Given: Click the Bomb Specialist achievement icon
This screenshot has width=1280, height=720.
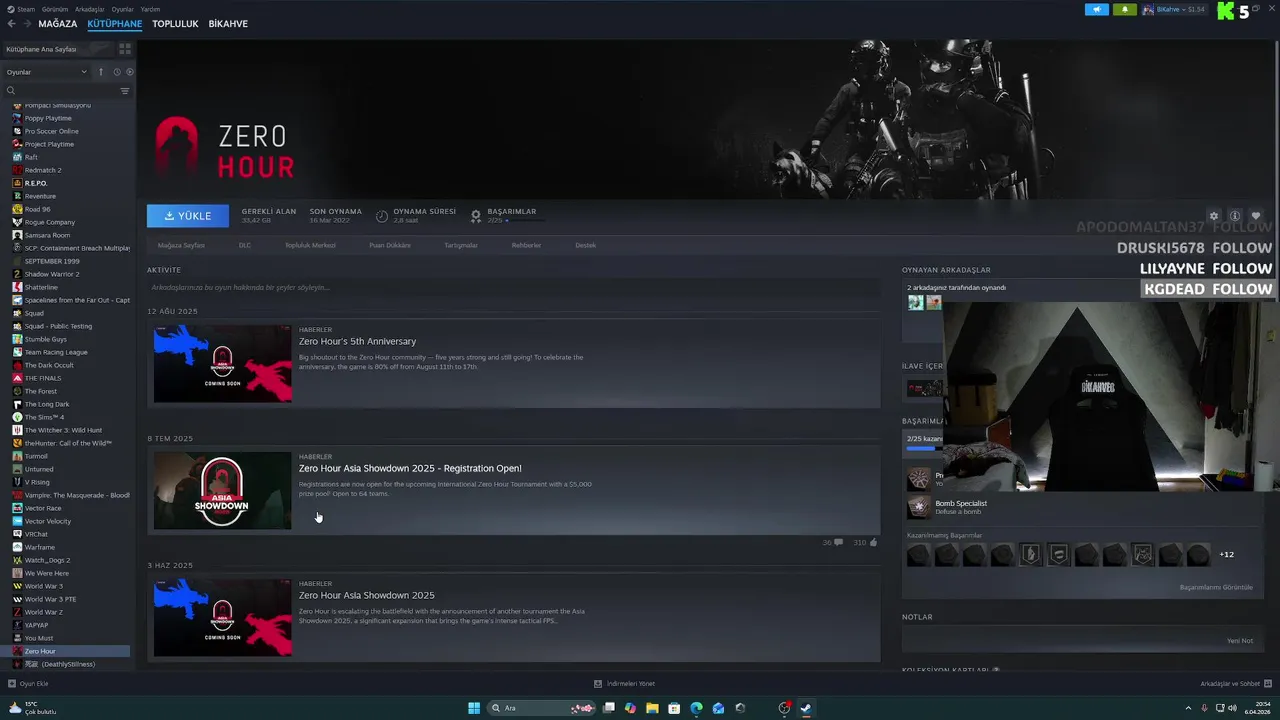Looking at the screenshot, I should pos(918,507).
